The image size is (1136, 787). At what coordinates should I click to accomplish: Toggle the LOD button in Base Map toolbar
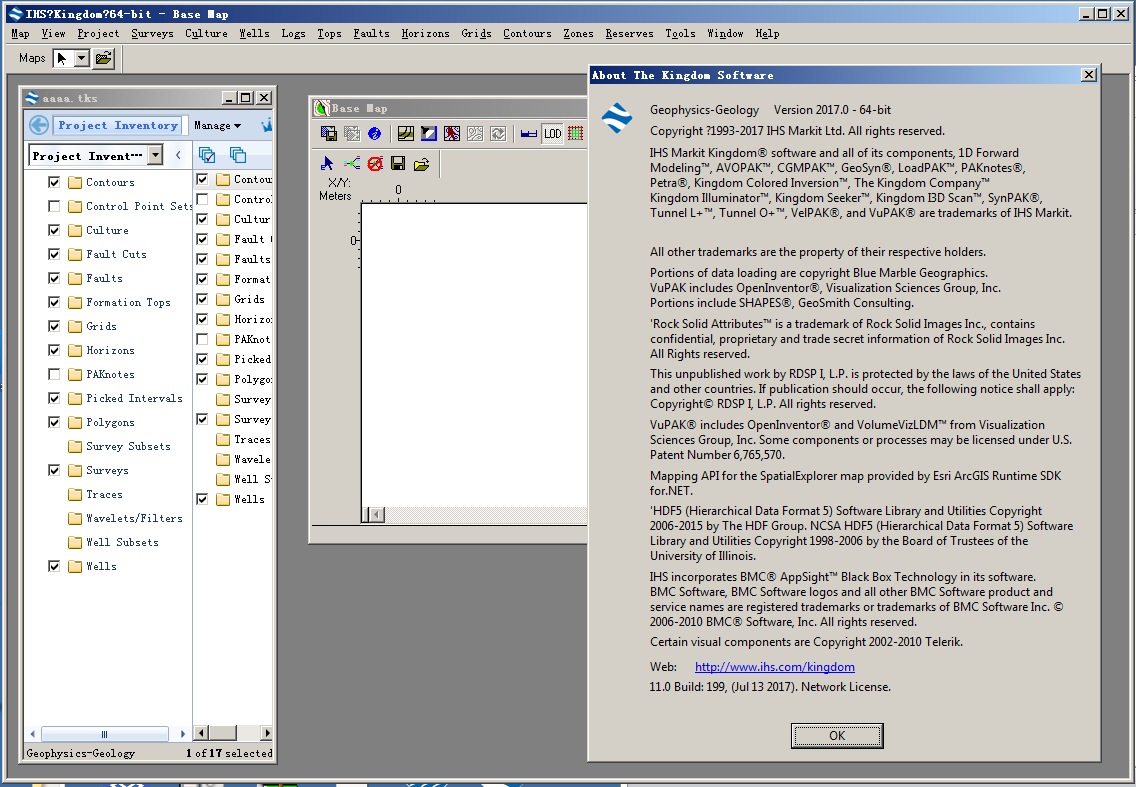point(552,133)
